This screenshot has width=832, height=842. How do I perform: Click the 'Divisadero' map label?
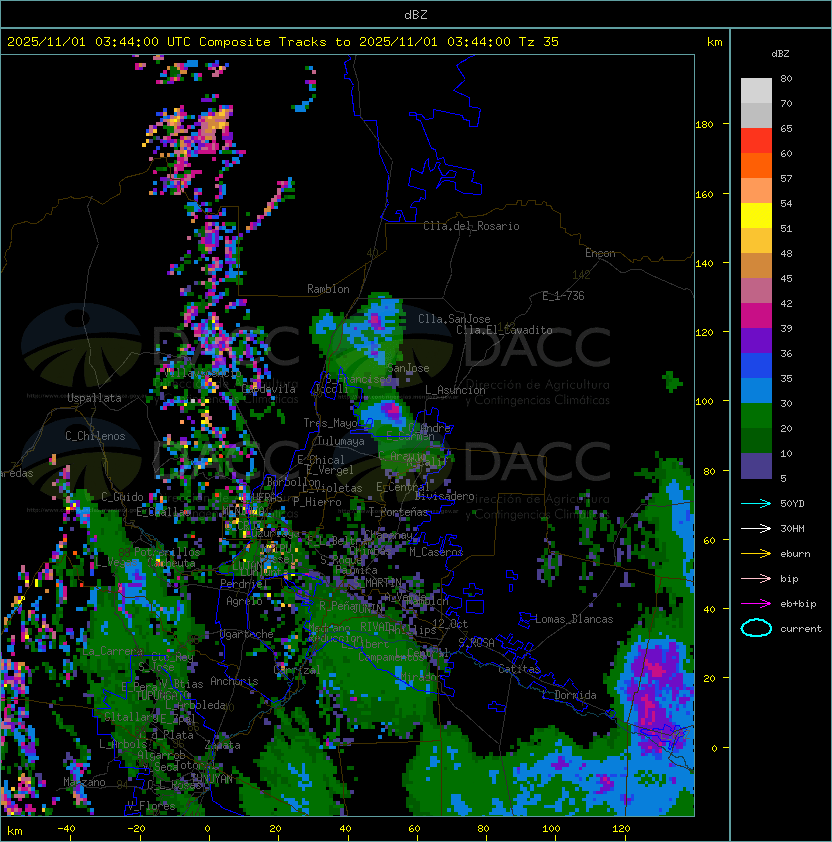(x=445, y=496)
